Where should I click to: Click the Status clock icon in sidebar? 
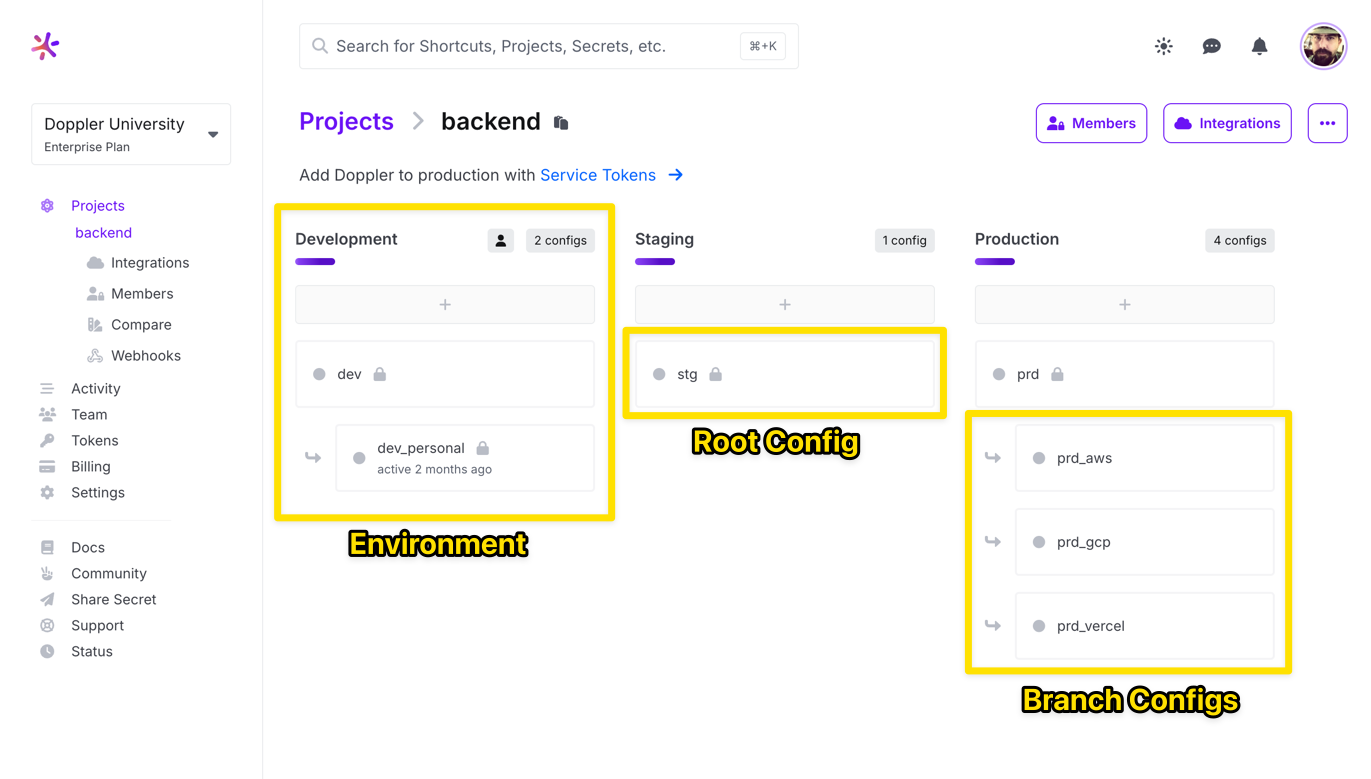pos(47,652)
